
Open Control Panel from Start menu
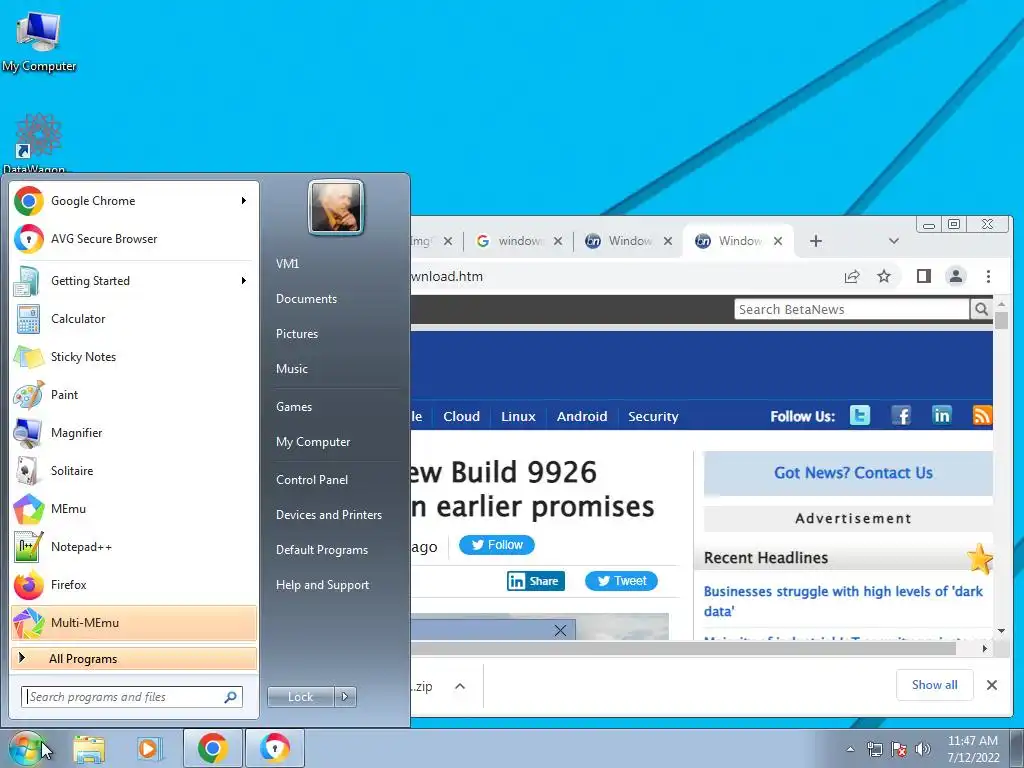click(x=312, y=480)
